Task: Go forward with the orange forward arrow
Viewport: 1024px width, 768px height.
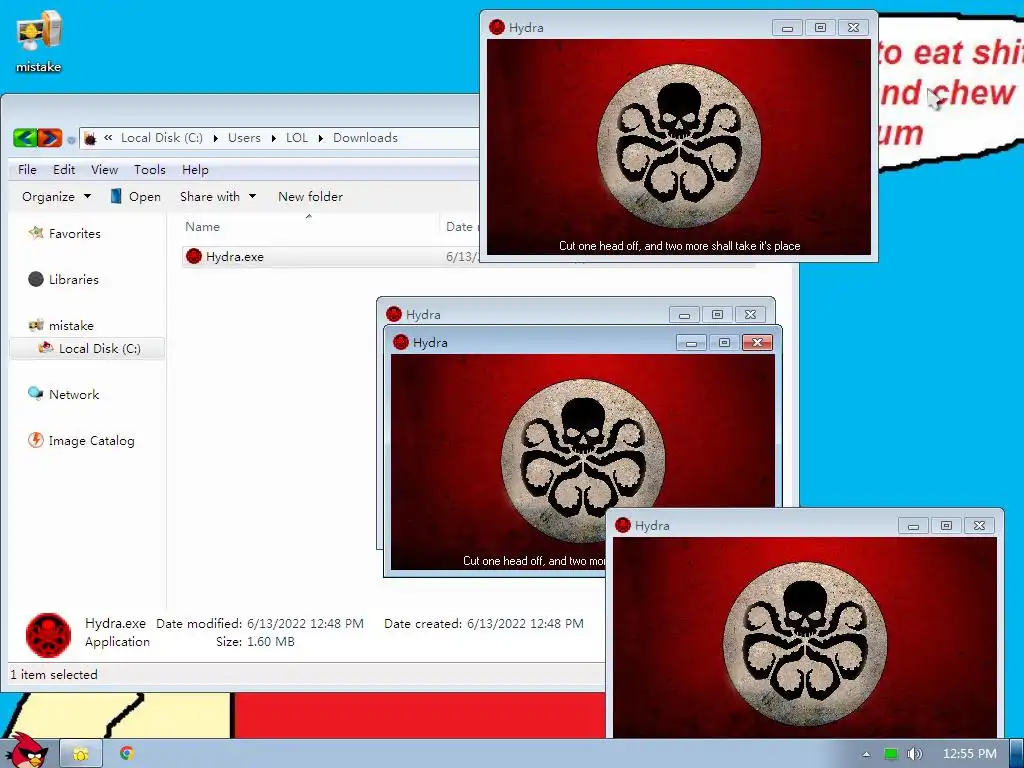Action: 50,138
